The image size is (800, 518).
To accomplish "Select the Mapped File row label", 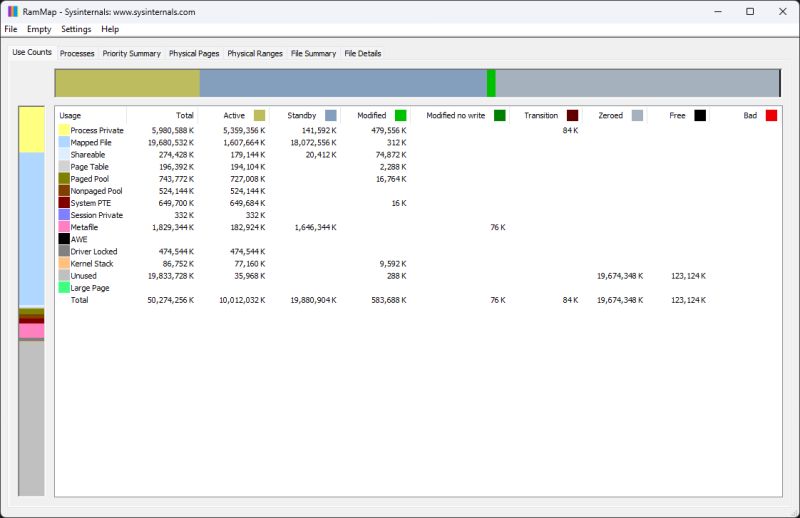I will pyautogui.click(x=91, y=142).
